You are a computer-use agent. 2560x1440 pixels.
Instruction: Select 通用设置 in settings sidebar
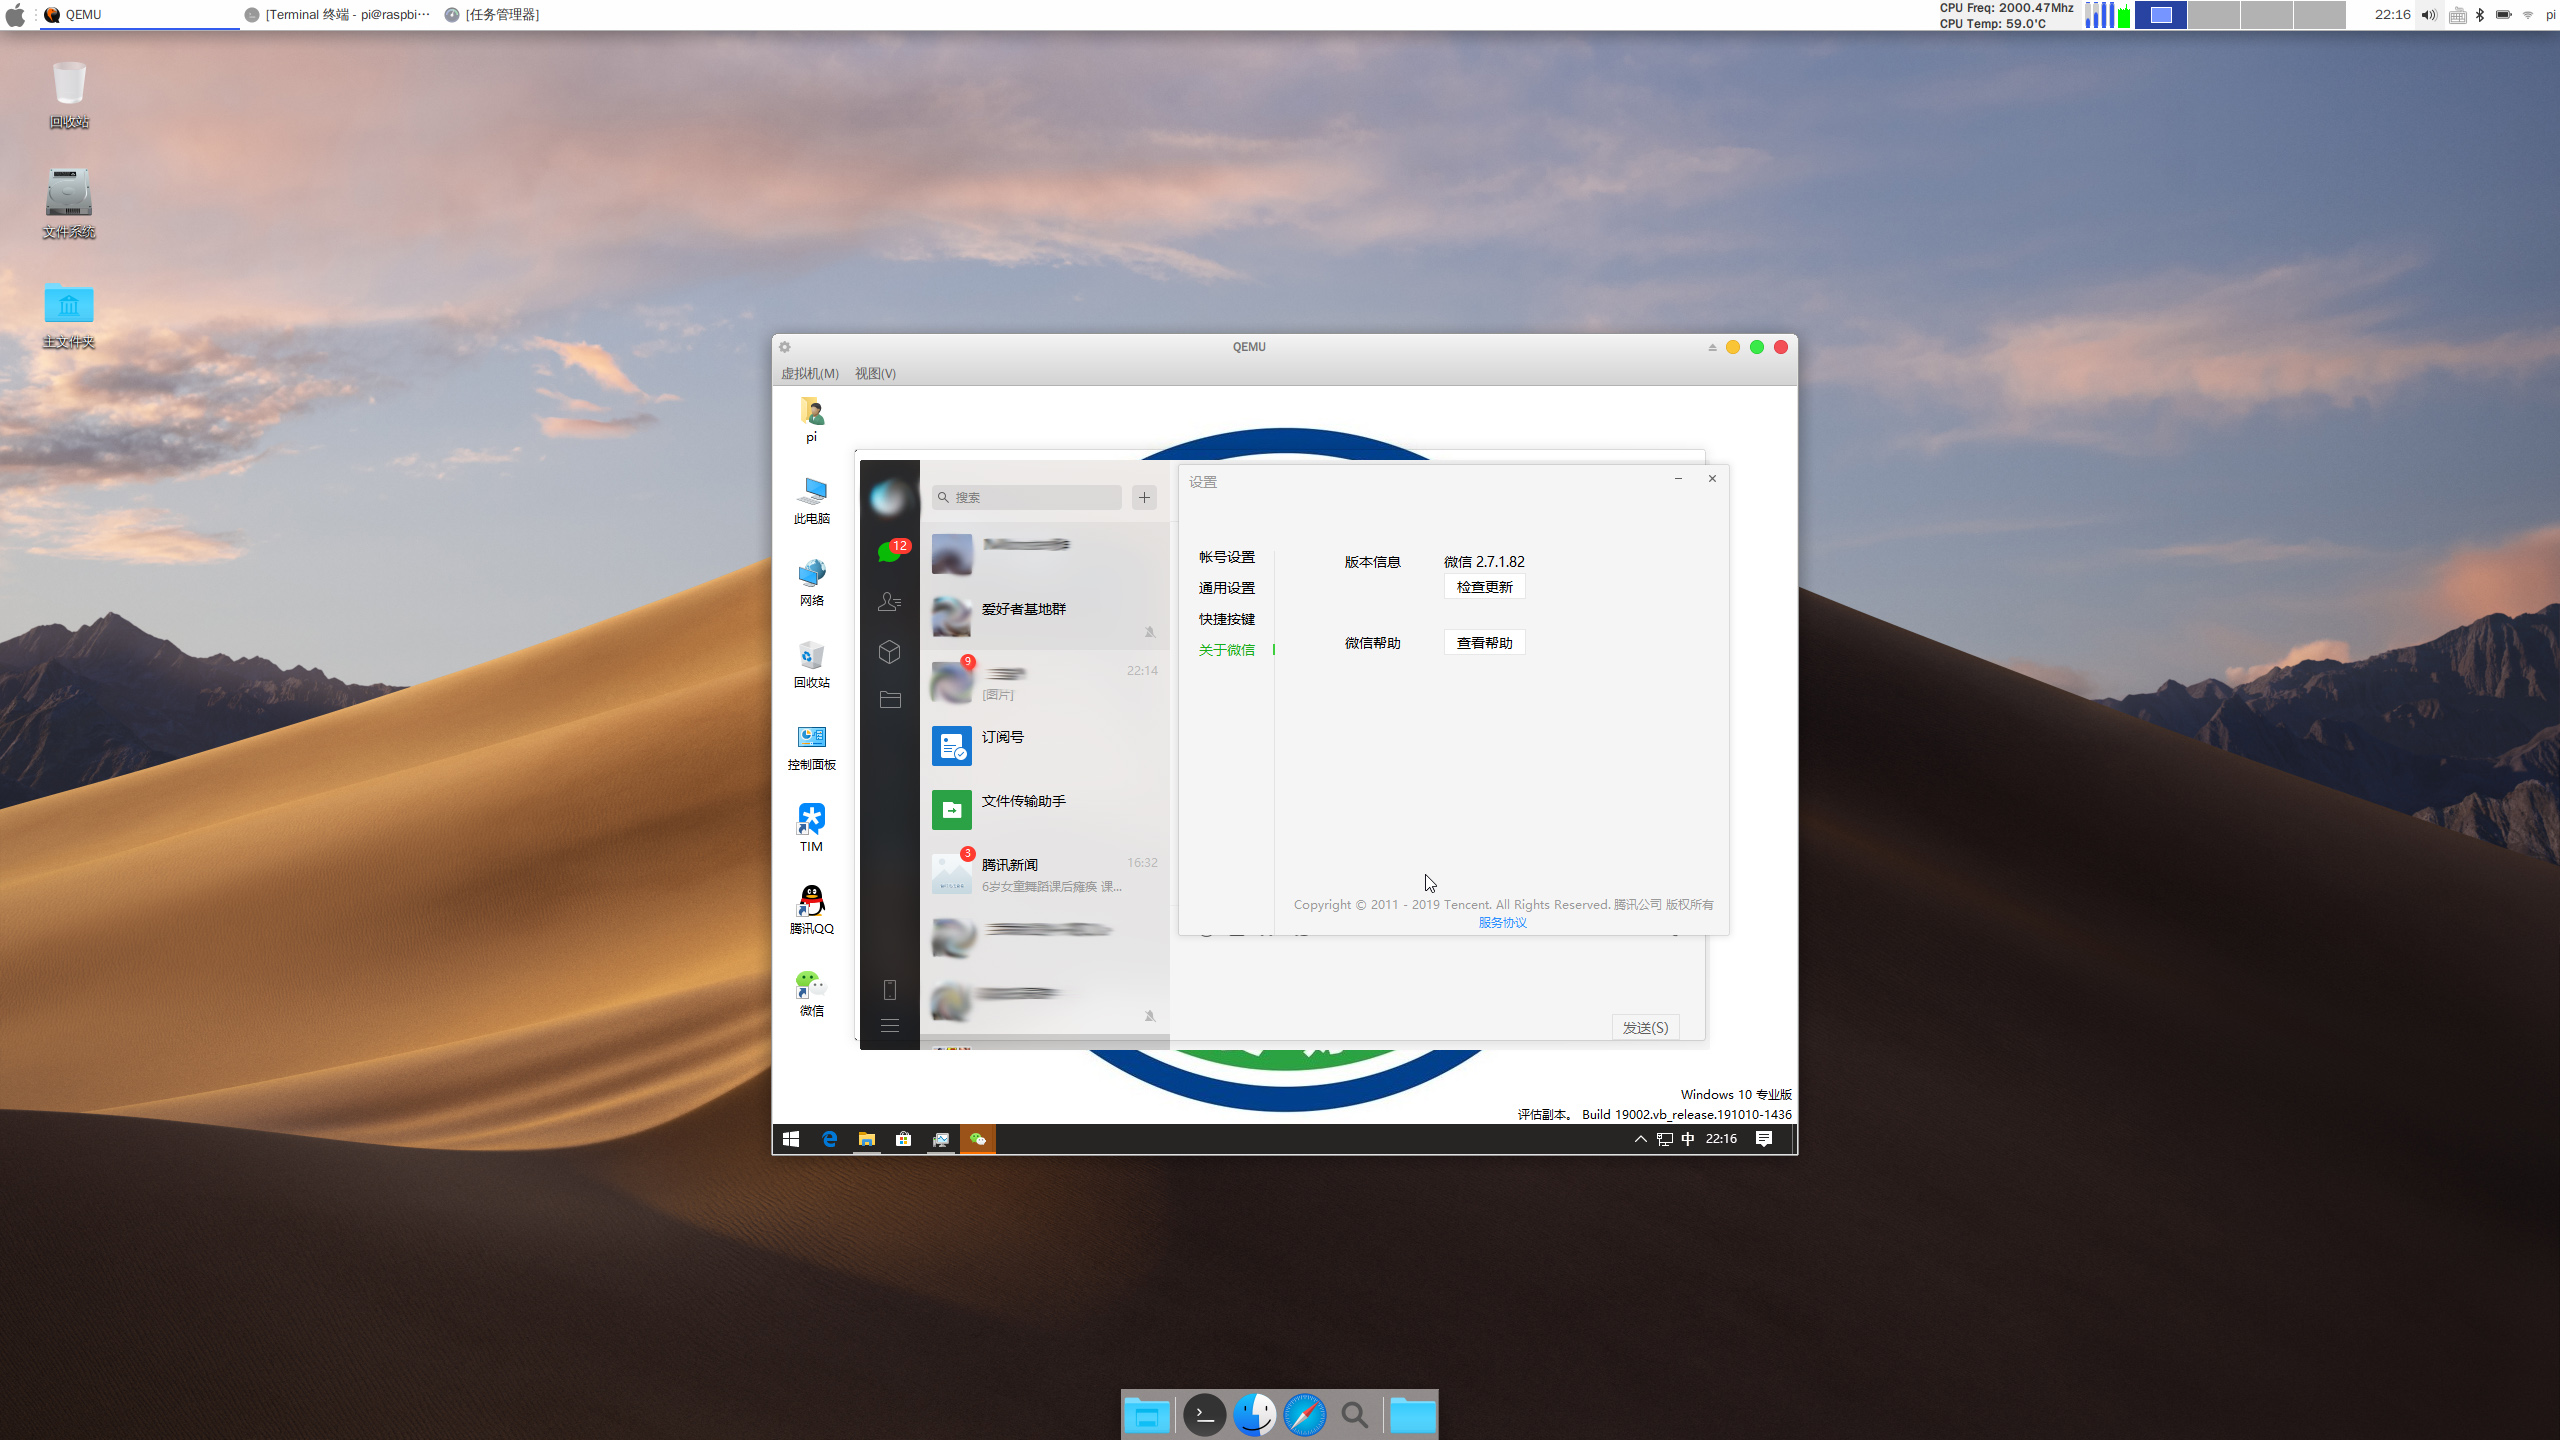(x=1226, y=588)
